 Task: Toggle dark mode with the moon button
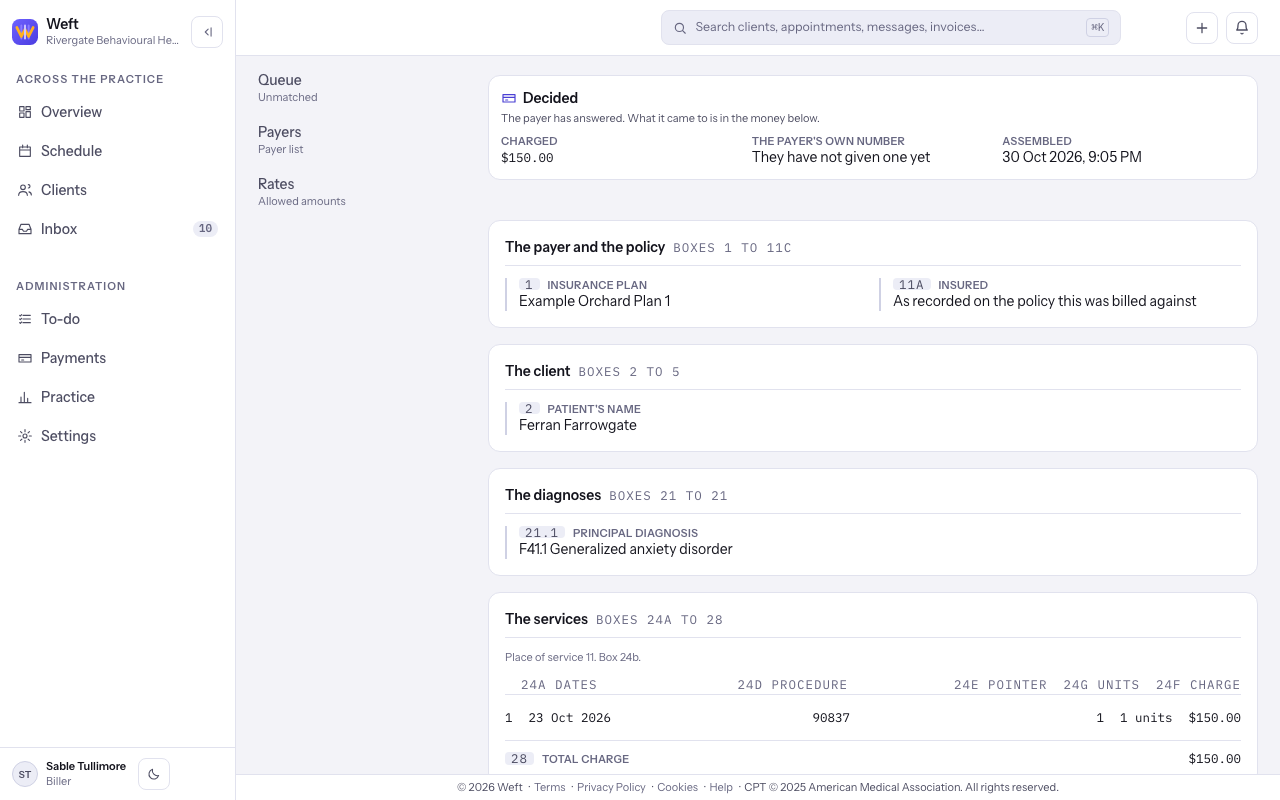coord(154,774)
